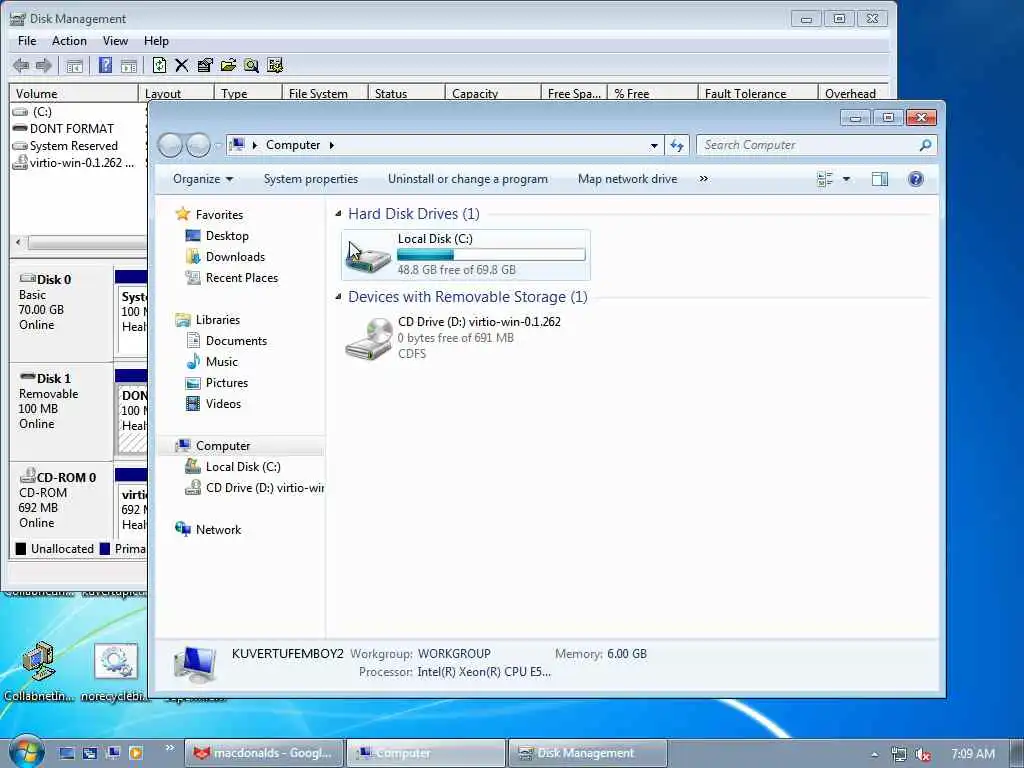The height and width of the screenshot is (768, 1024).
Task: Click the Delete X toolbar icon
Action: 182,65
